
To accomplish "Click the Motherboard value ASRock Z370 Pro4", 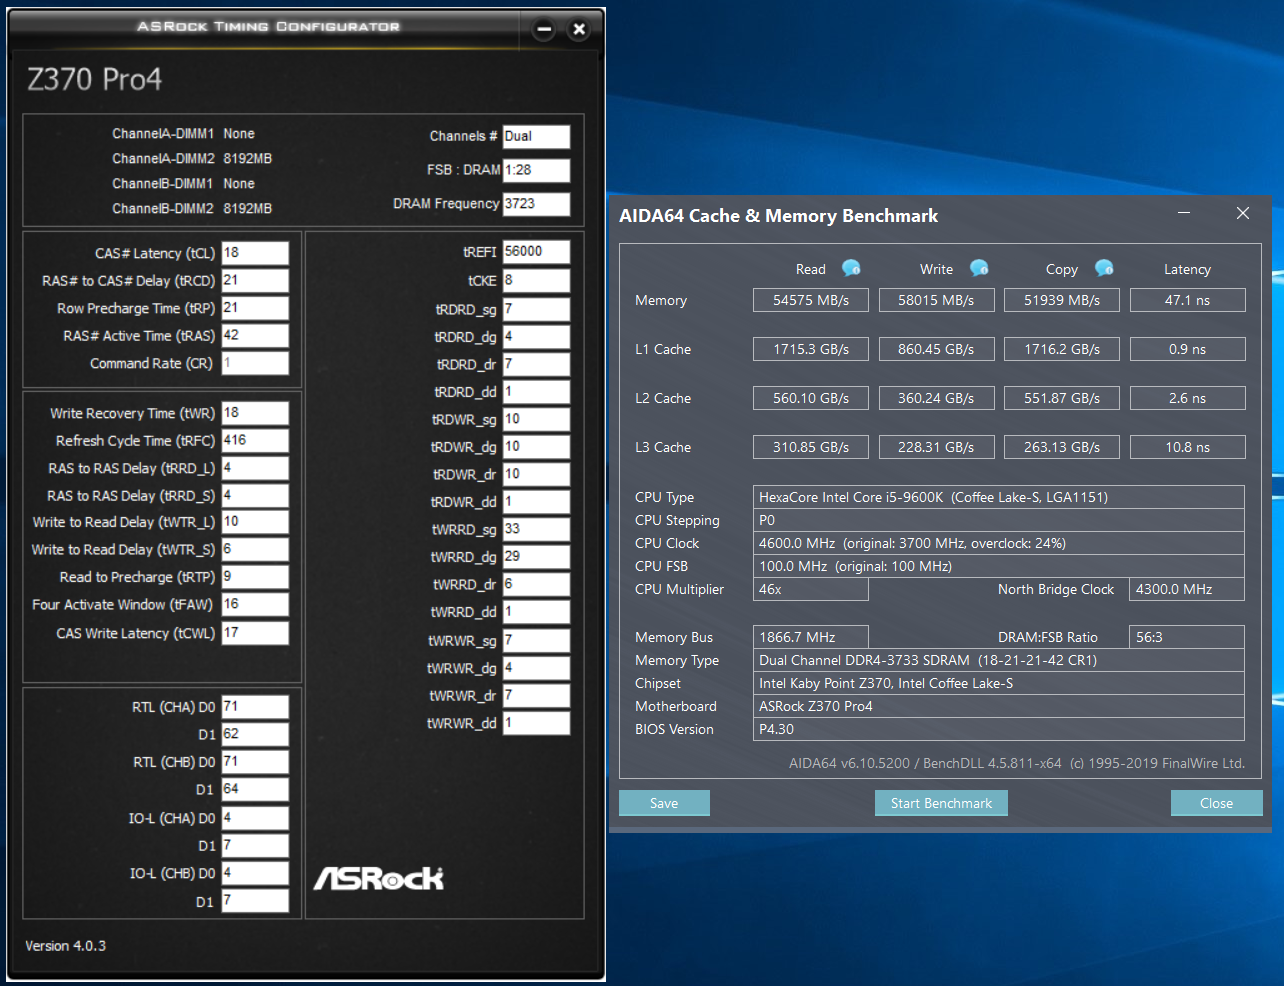I will pyautogui.click(x=999, y=706).
